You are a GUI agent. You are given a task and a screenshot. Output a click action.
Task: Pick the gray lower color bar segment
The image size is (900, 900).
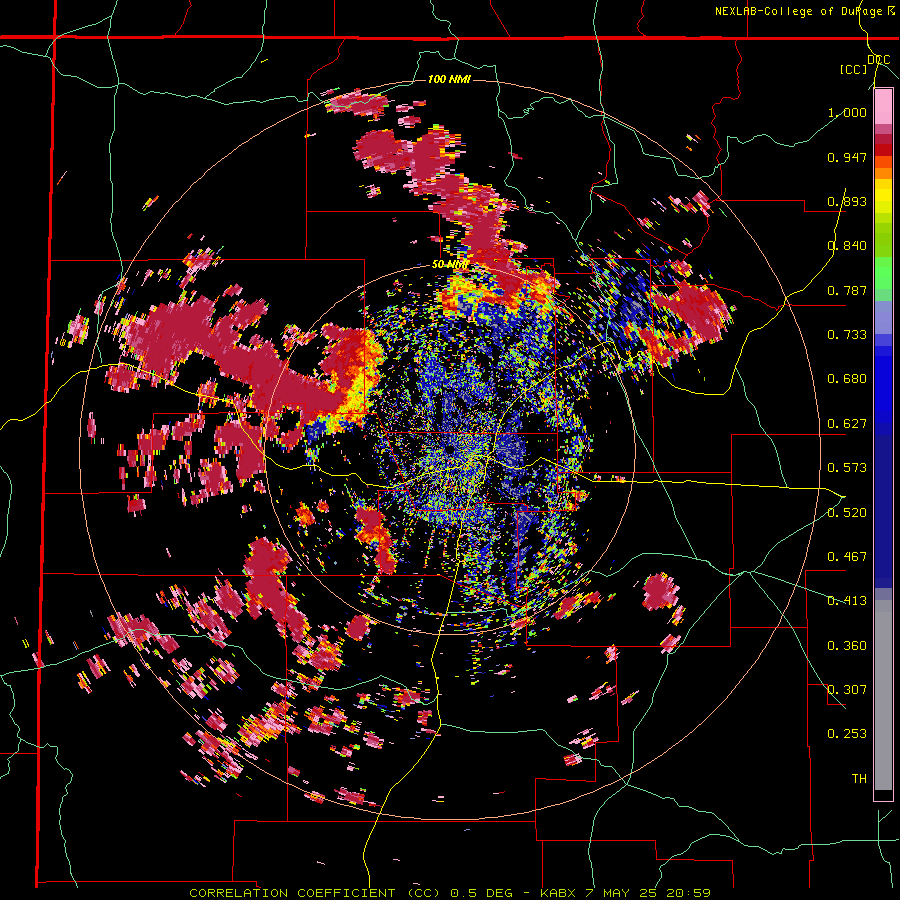(883, 695)
